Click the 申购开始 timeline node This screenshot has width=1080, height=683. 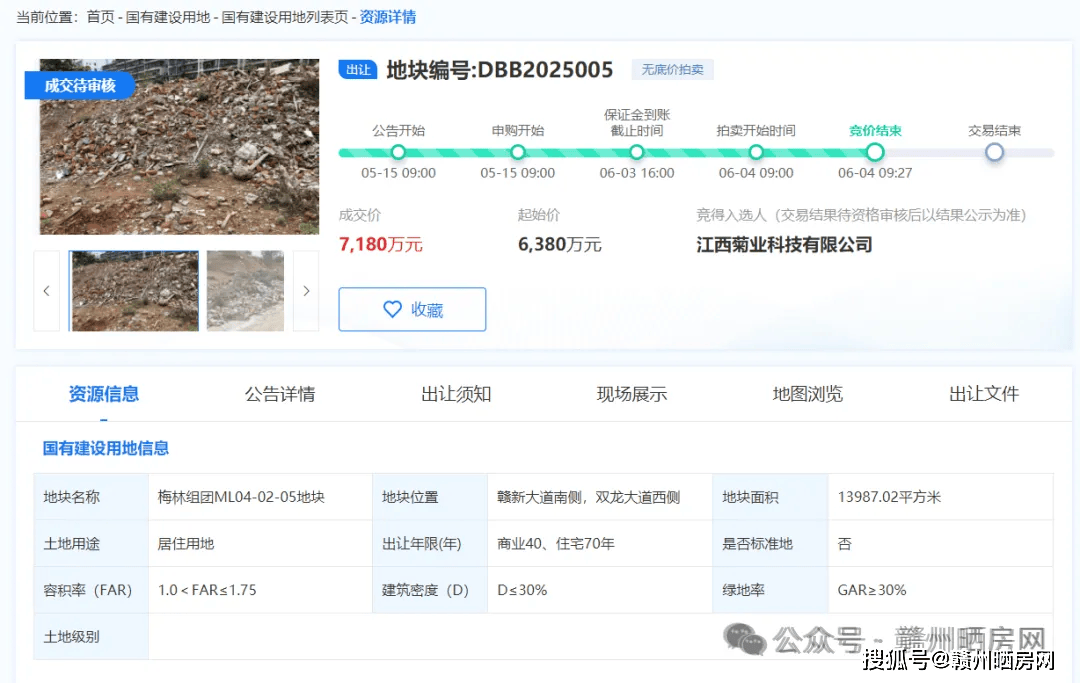point(517,152)
